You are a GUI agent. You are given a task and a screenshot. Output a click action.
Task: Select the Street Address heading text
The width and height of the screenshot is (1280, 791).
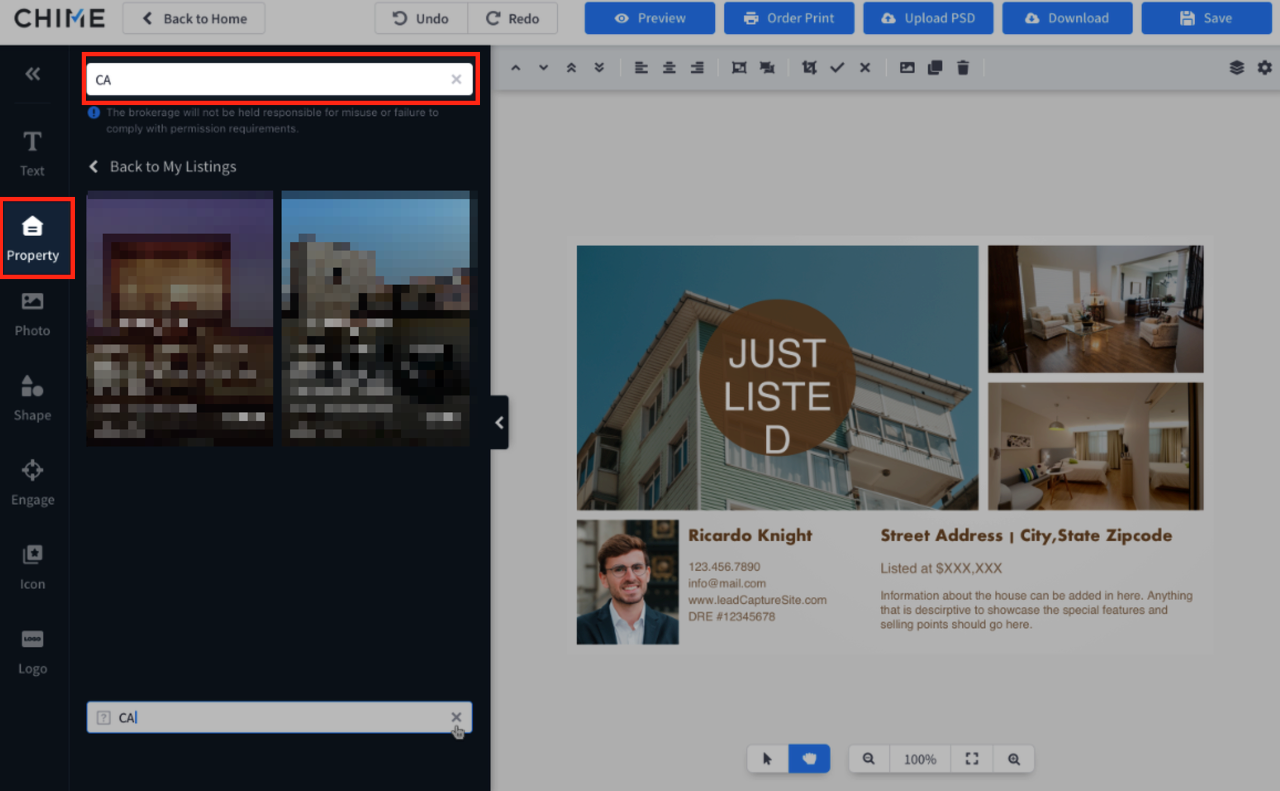[x=1026, y=536]
